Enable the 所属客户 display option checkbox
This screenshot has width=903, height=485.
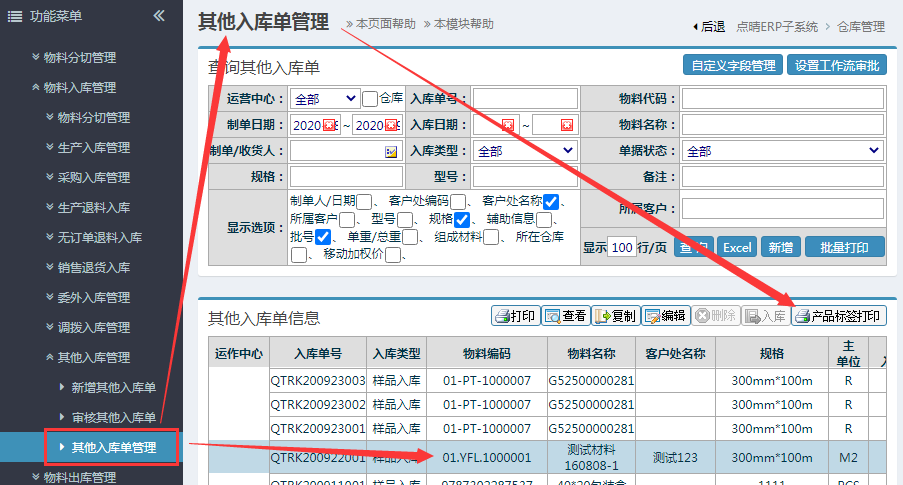click(347, 220)
